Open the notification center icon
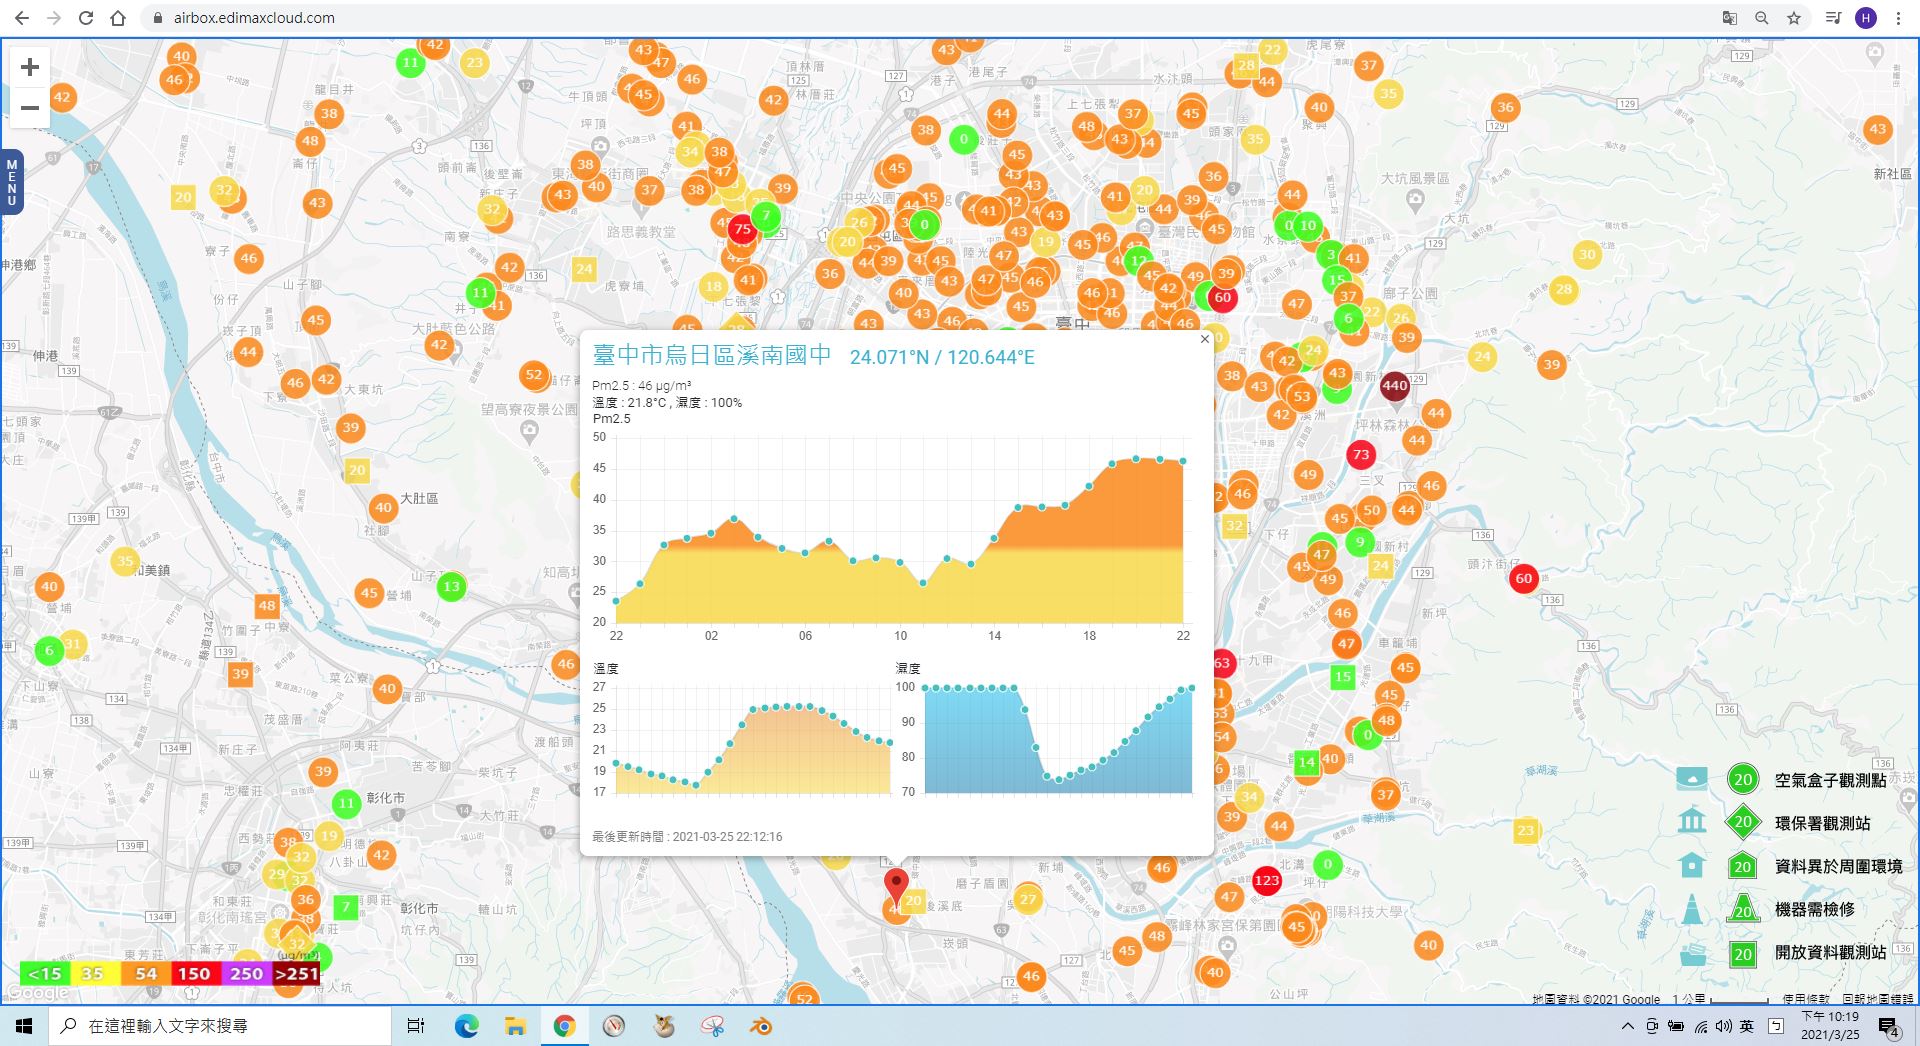The width and height of the screenshot is (1920, 1046). [x=1889, y=1027]
